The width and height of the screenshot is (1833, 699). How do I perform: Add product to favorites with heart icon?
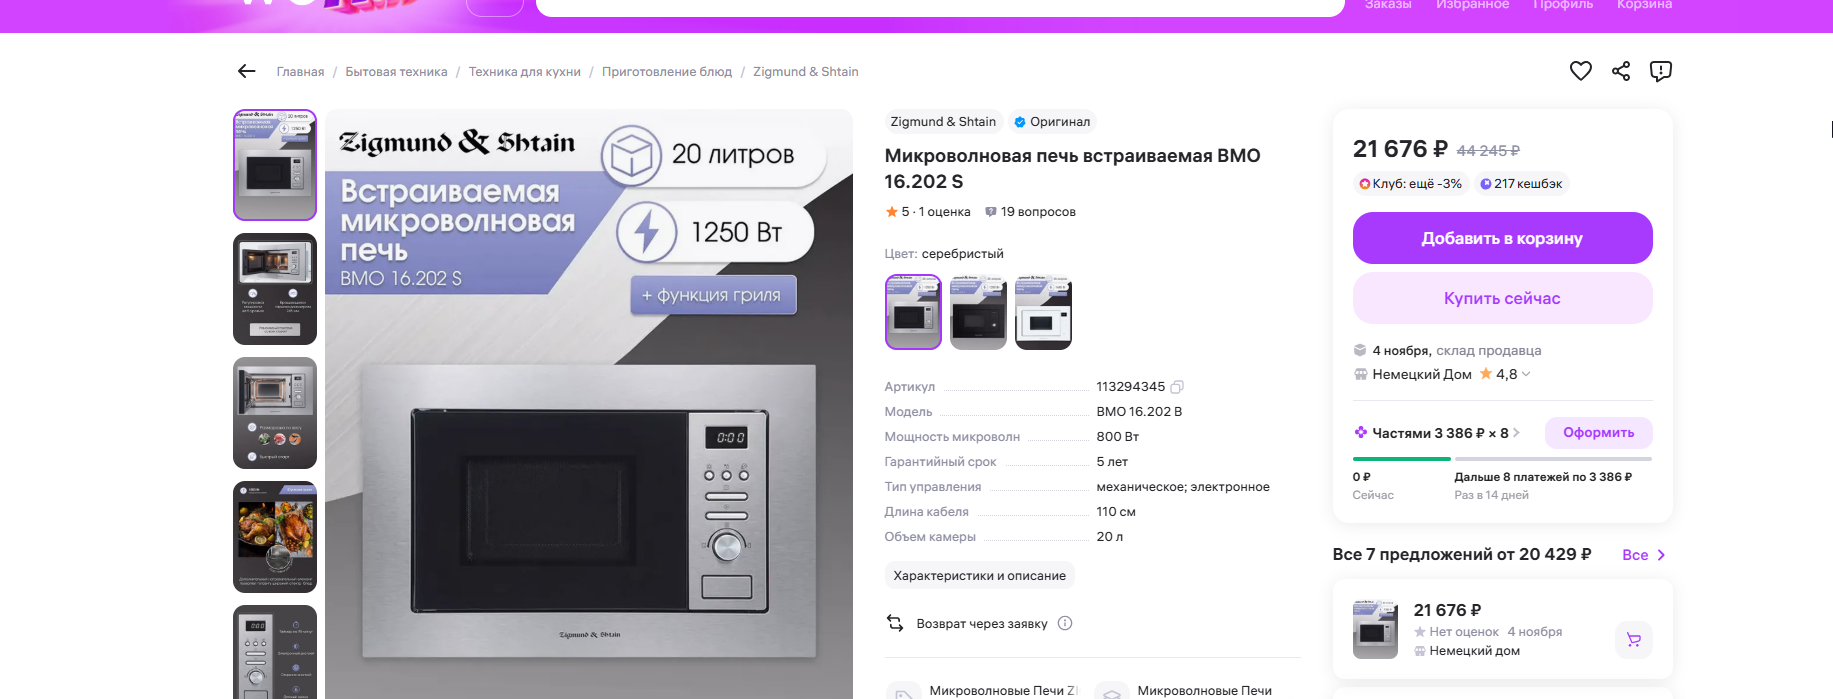point(1581,71)
